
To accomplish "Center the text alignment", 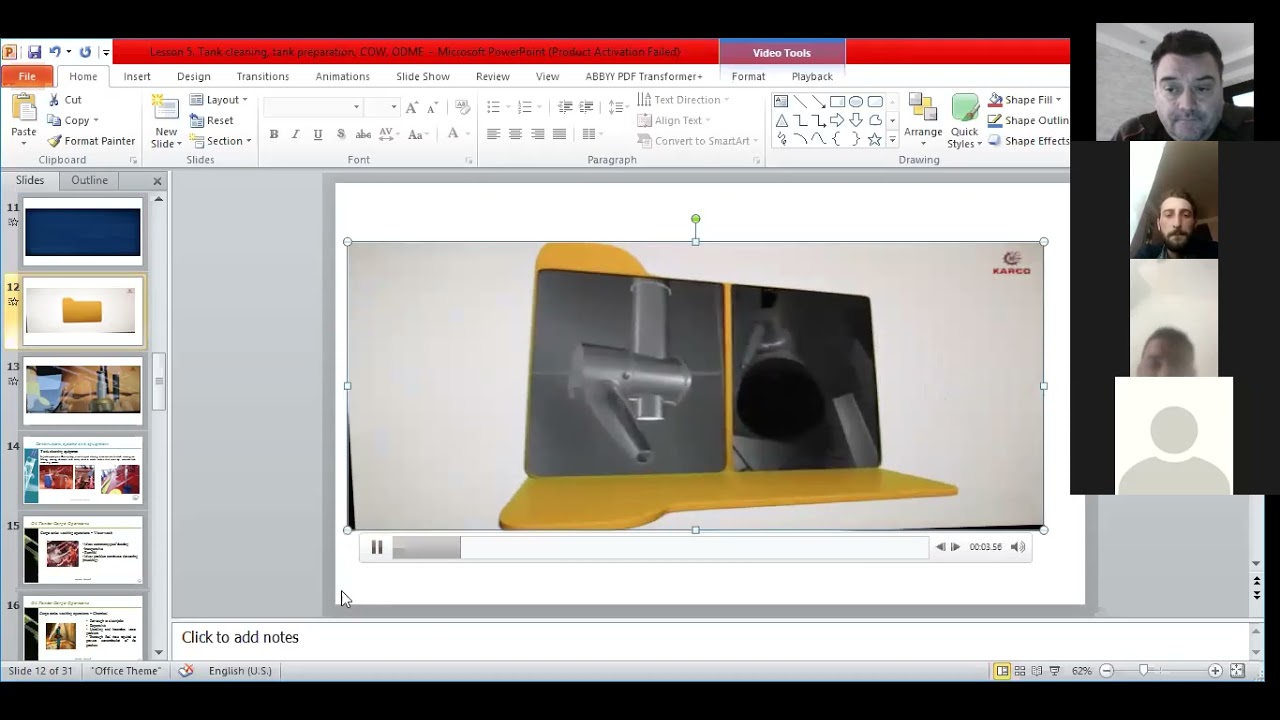I will pos(515,134).
